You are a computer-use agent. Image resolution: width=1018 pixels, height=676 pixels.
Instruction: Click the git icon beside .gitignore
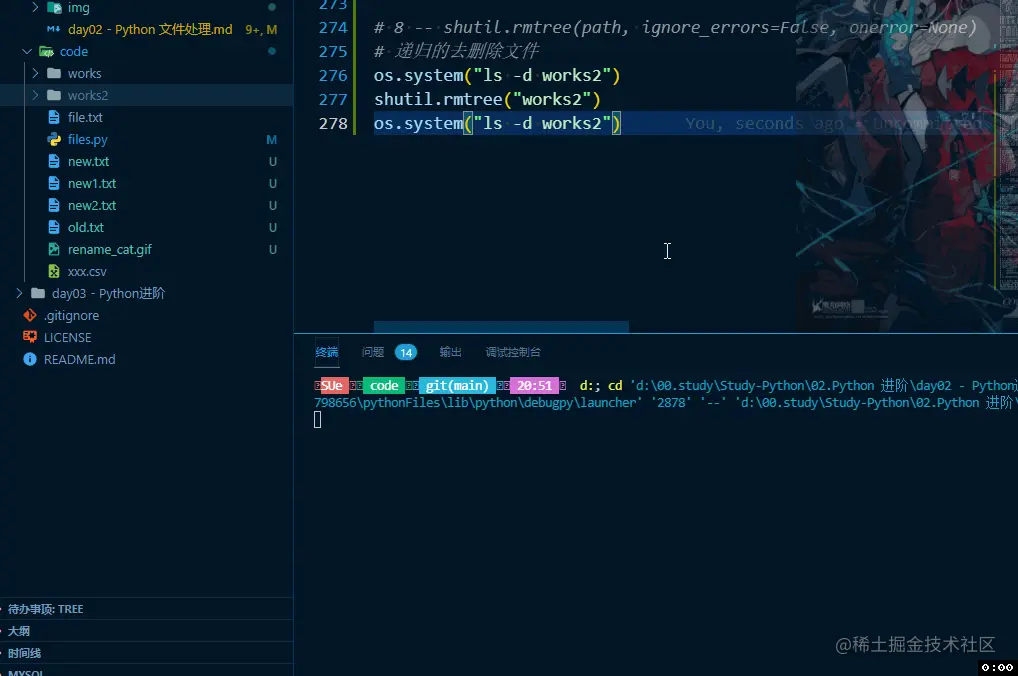click(x=29, y=315)
